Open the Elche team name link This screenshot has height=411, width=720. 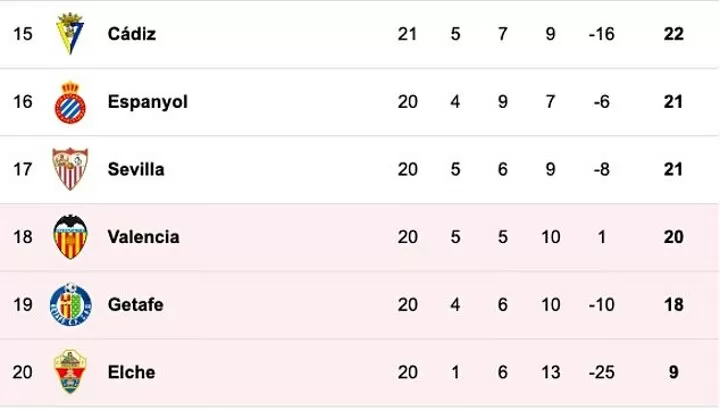pos(131,372)
